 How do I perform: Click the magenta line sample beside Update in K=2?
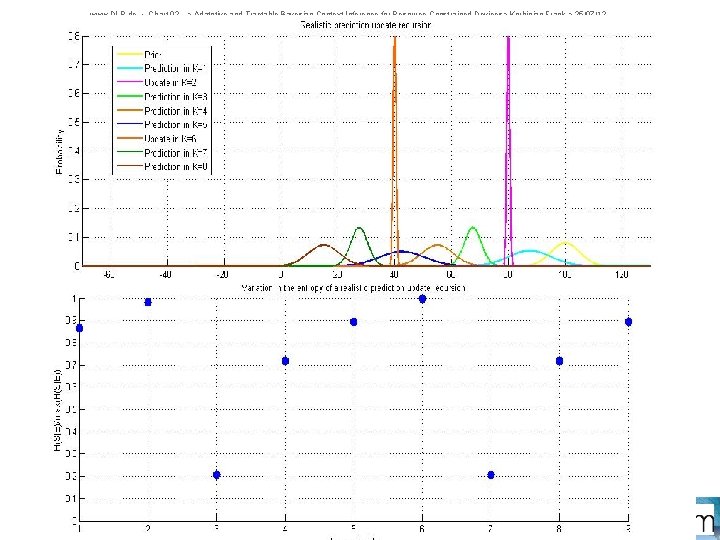coord(129,82)
